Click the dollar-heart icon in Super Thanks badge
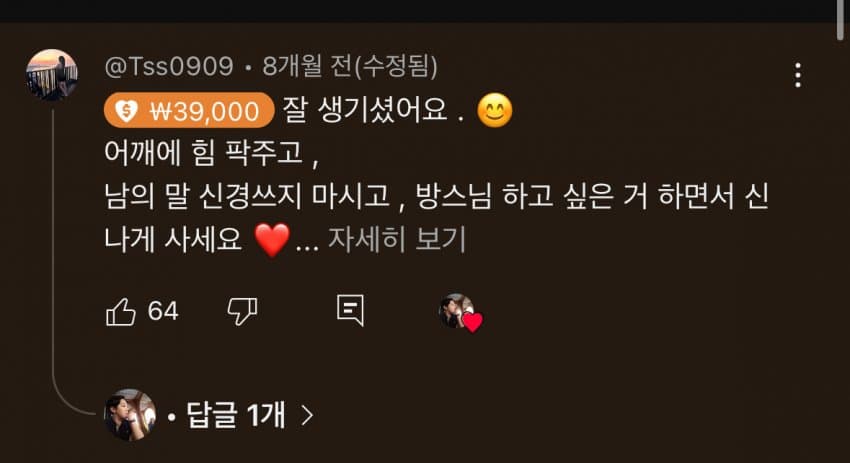This screenshot has width=850, height=463. 126,111
